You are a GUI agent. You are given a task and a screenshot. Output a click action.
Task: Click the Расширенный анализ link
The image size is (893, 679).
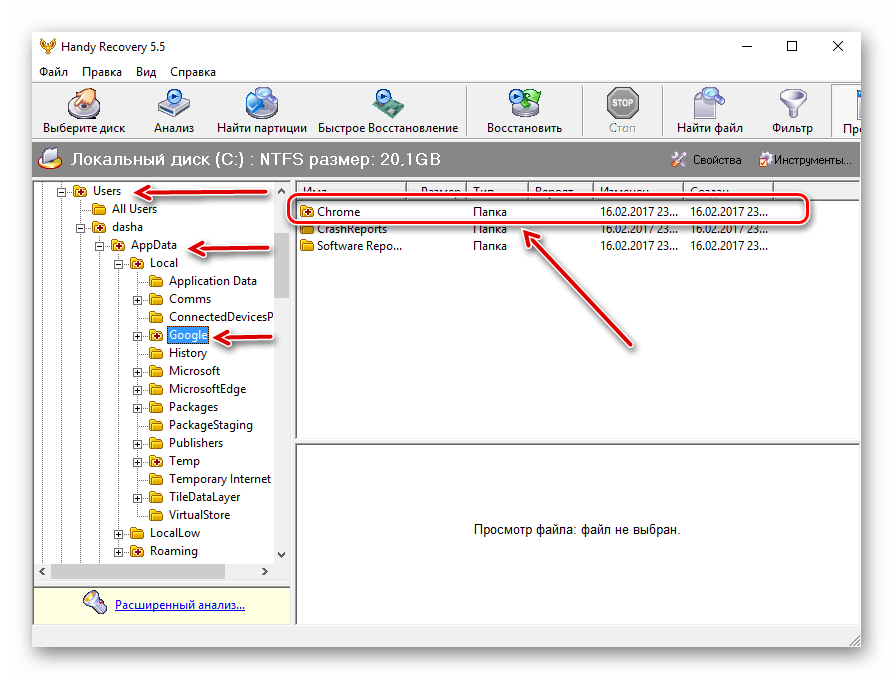pos(179,605)
